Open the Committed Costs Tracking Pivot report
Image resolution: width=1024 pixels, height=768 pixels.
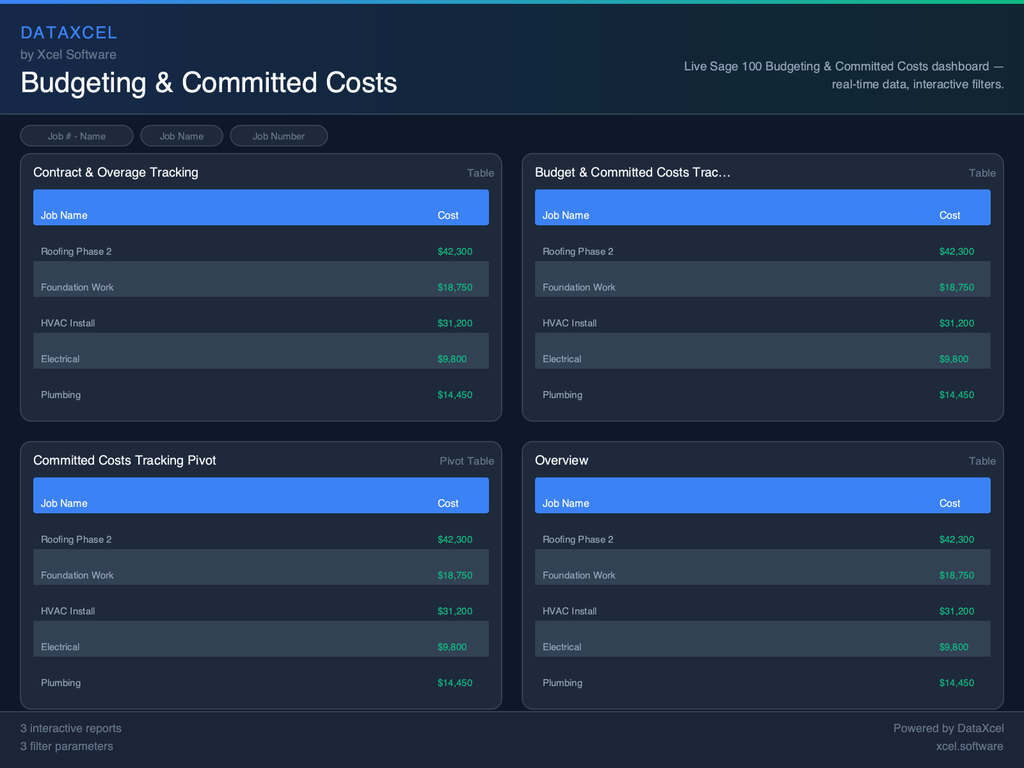[x=125, y=460]
